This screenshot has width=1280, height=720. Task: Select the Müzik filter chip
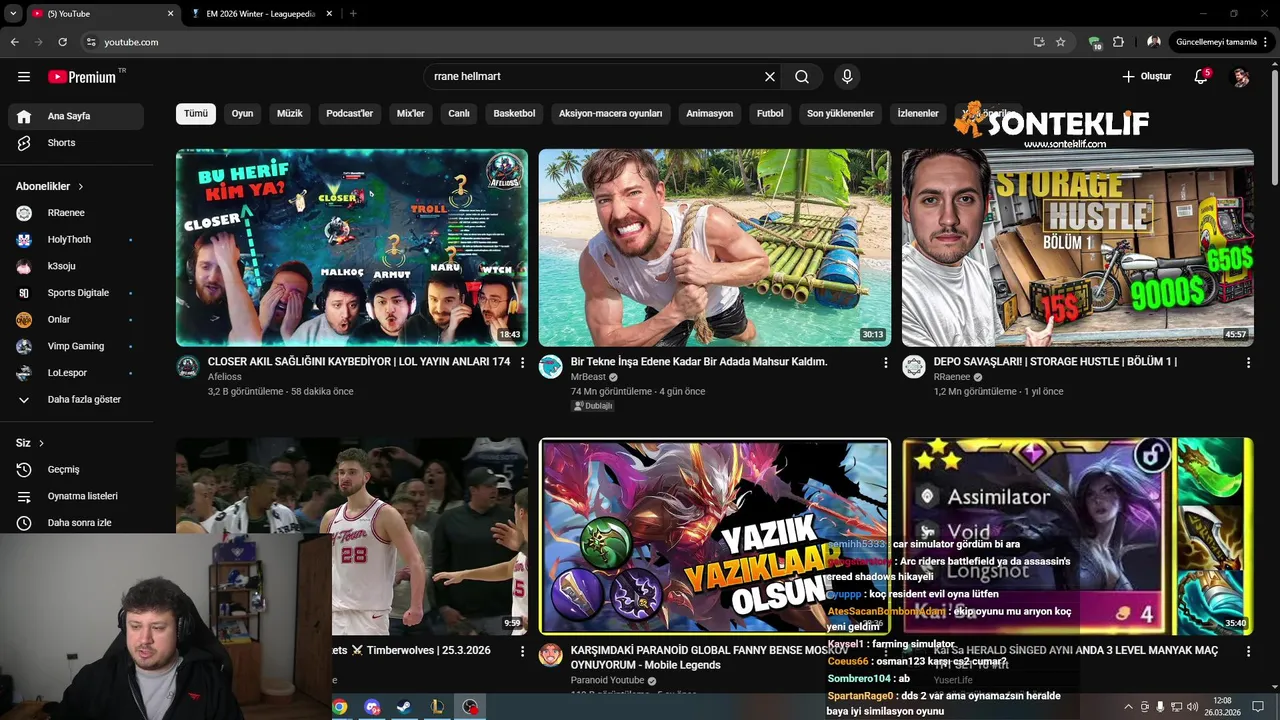coord(290,113)
